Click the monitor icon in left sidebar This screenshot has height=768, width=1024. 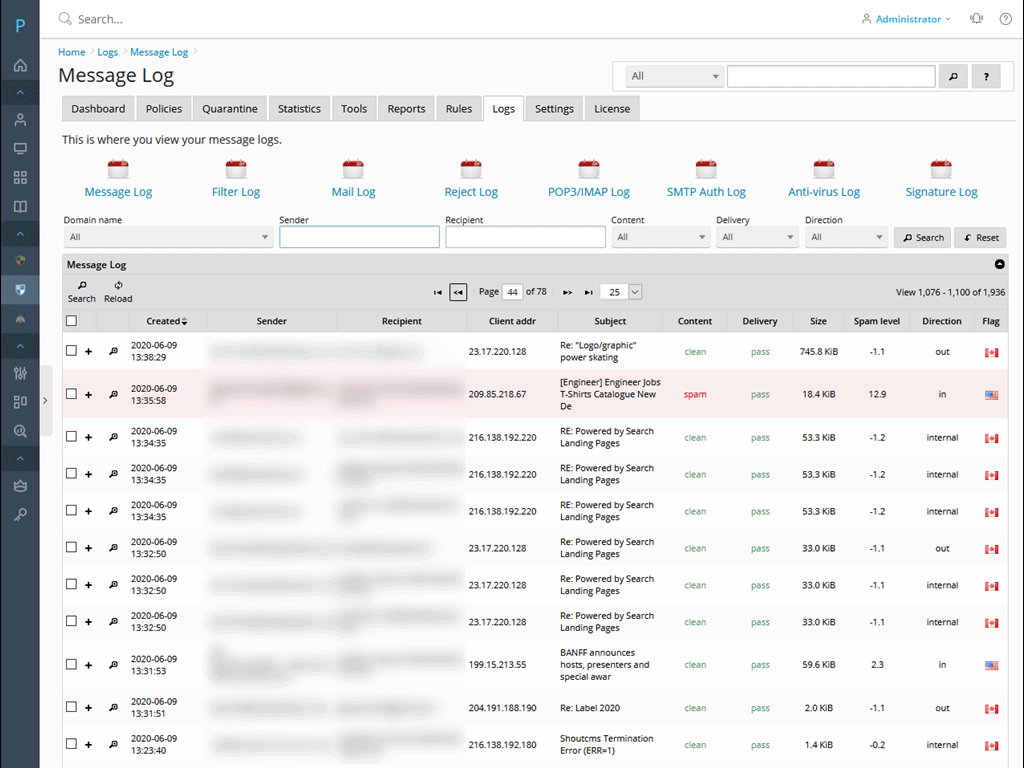20,149
